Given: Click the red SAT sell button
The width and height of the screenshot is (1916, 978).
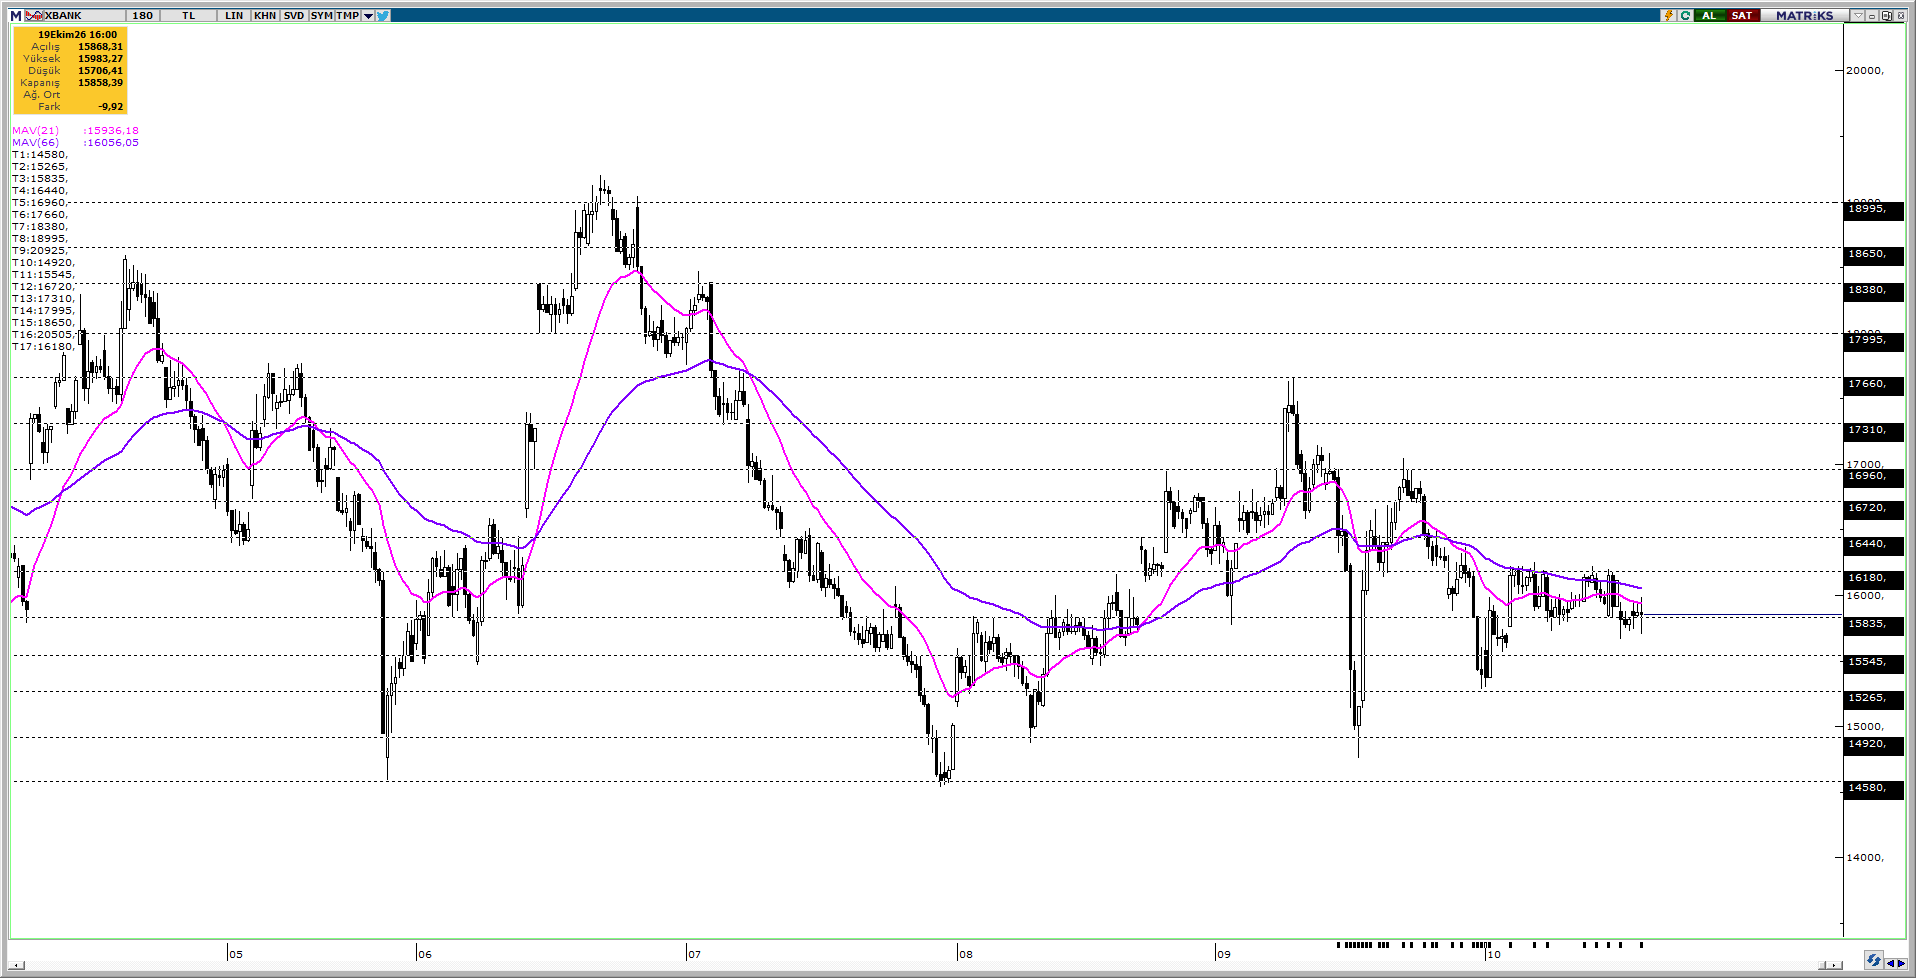Looking at the screenshot, I should (1742, 15).
